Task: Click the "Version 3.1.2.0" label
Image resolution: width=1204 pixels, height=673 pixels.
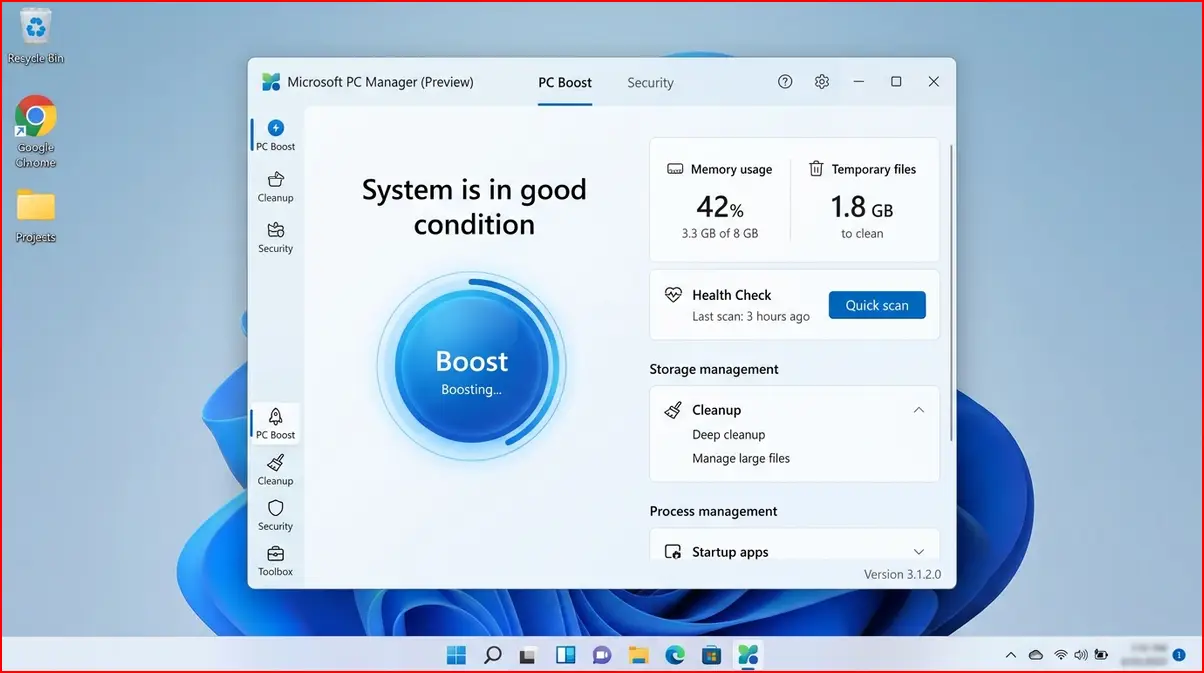Action: coord(902,575)
